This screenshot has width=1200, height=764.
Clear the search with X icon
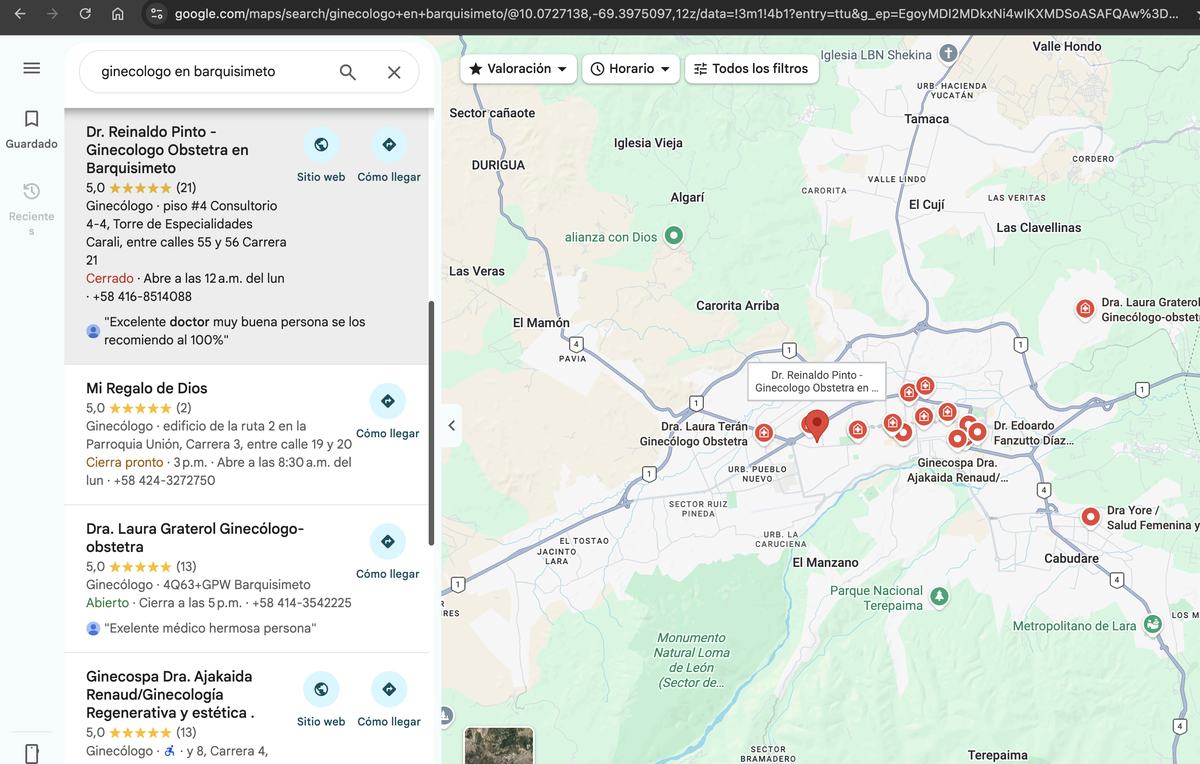[x=394, y=72]
